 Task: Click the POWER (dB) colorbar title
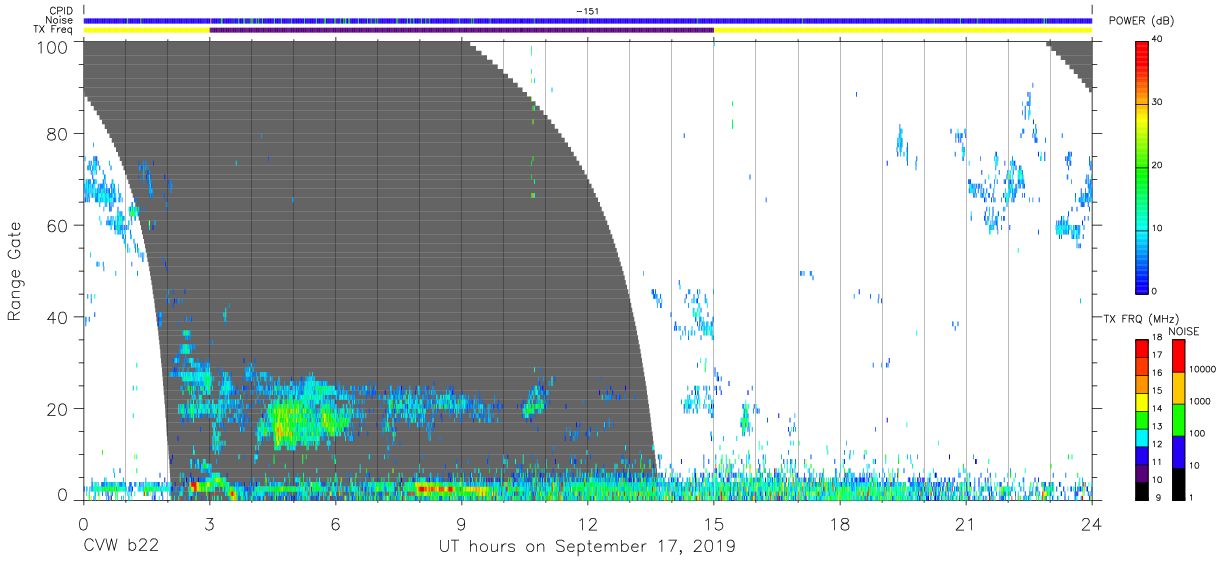(1139, 20)
